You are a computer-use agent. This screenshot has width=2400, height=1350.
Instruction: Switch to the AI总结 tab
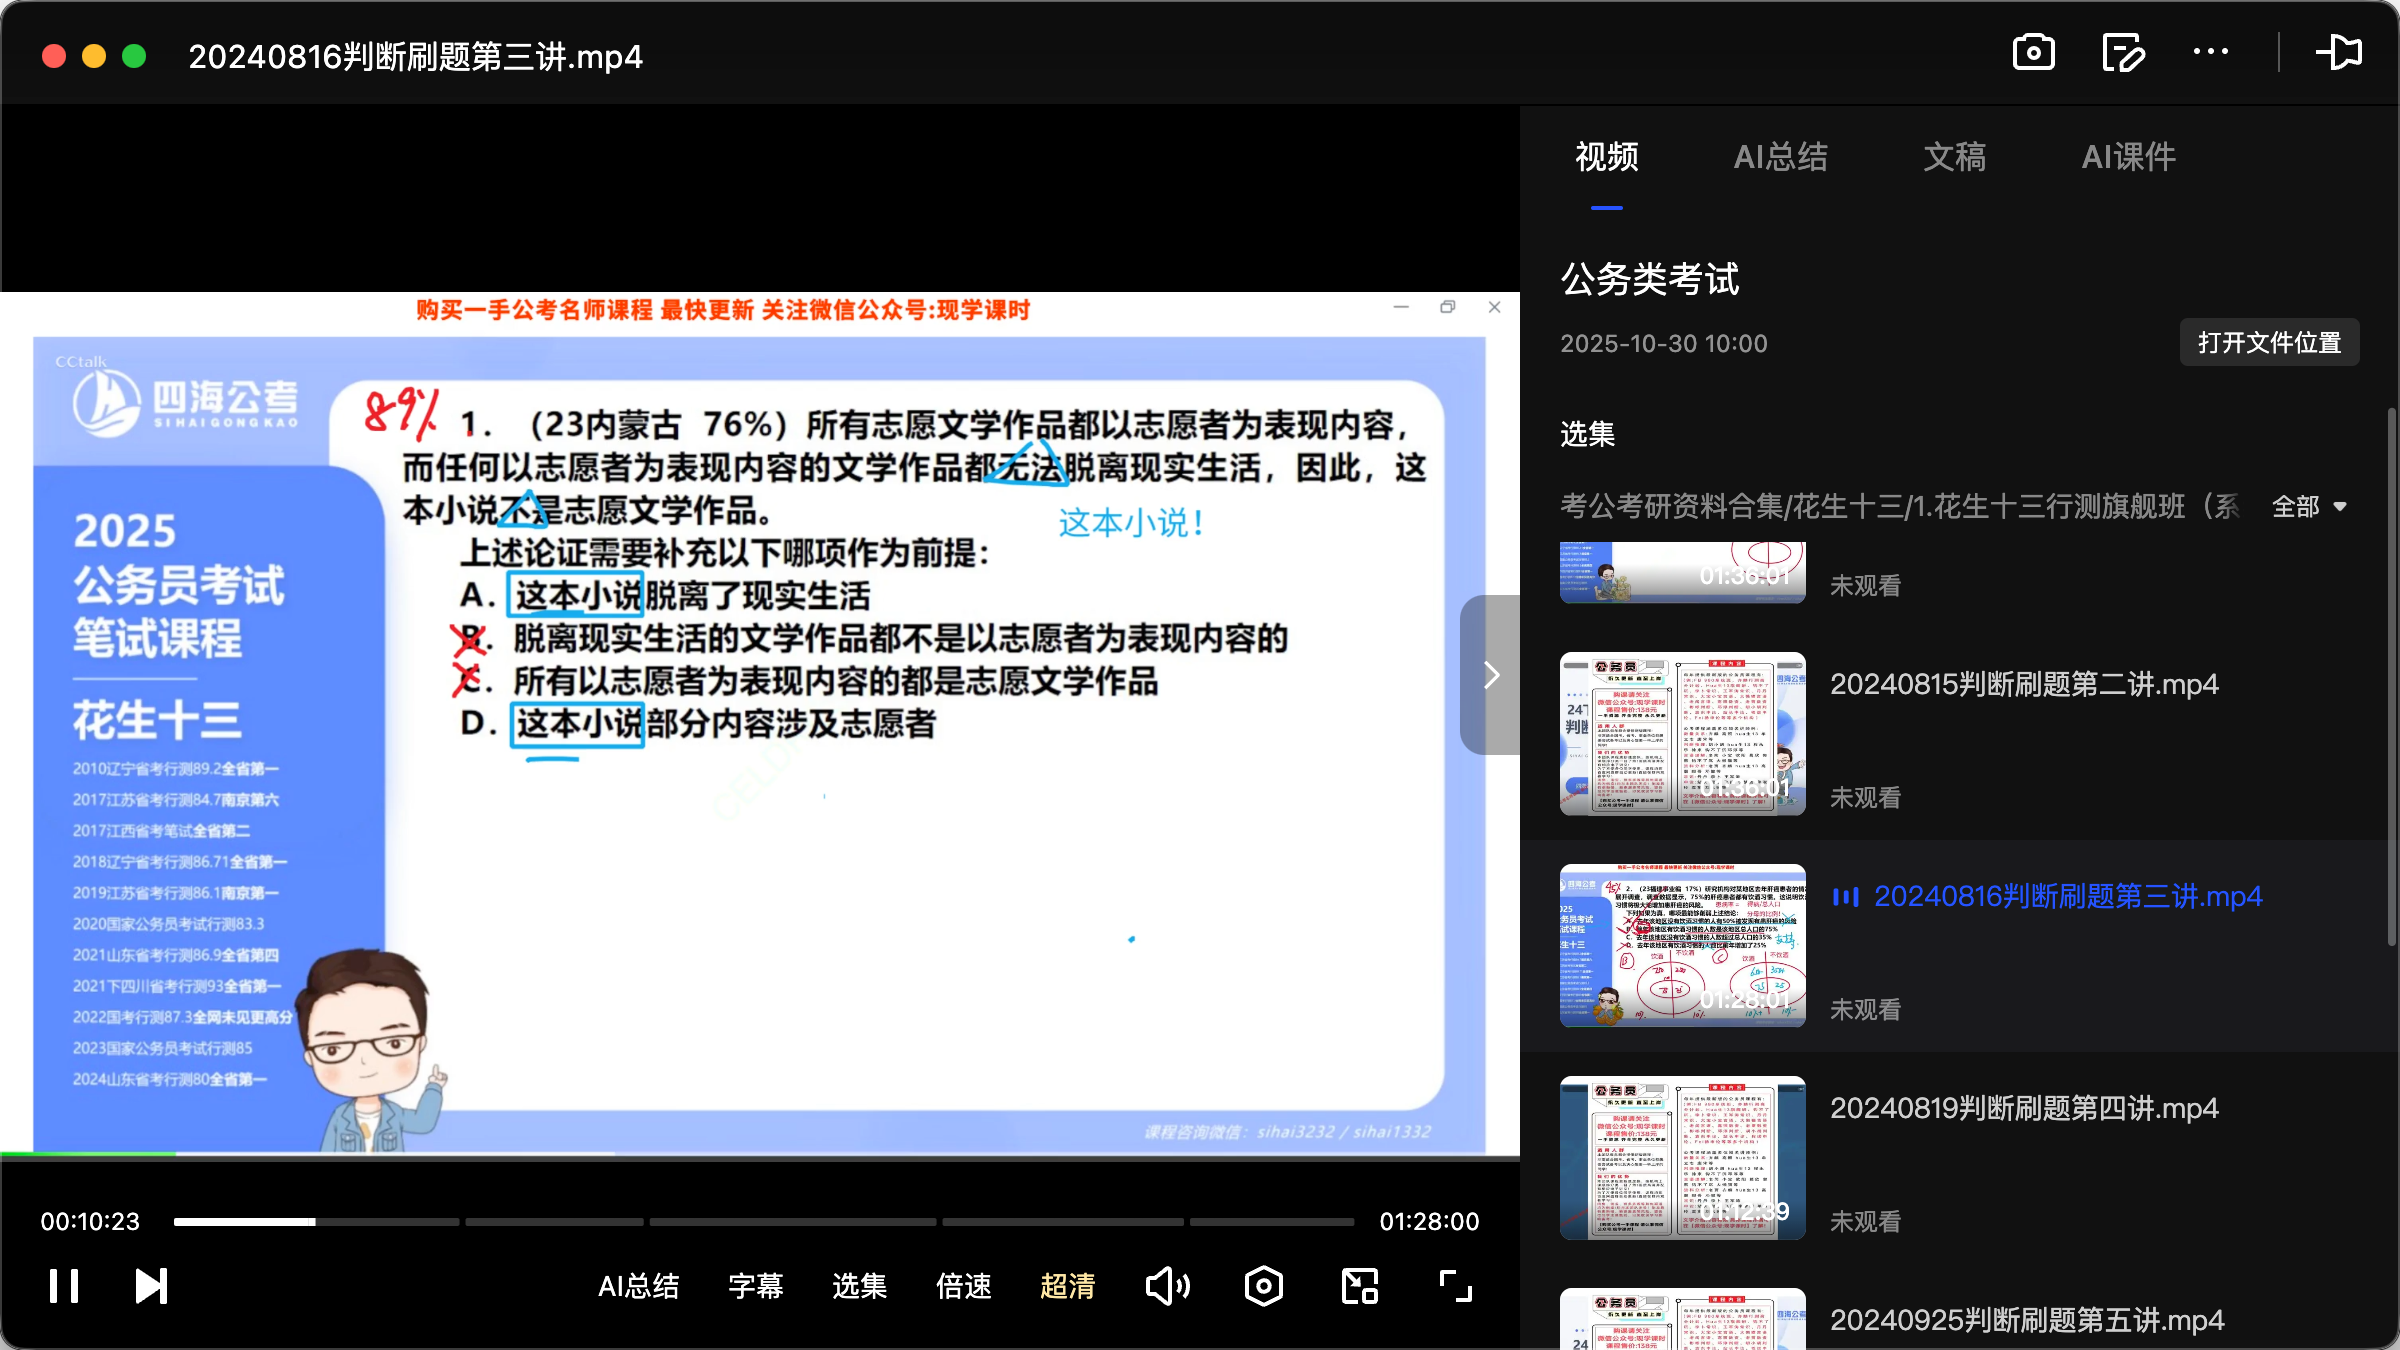[x=1781, y=157]
